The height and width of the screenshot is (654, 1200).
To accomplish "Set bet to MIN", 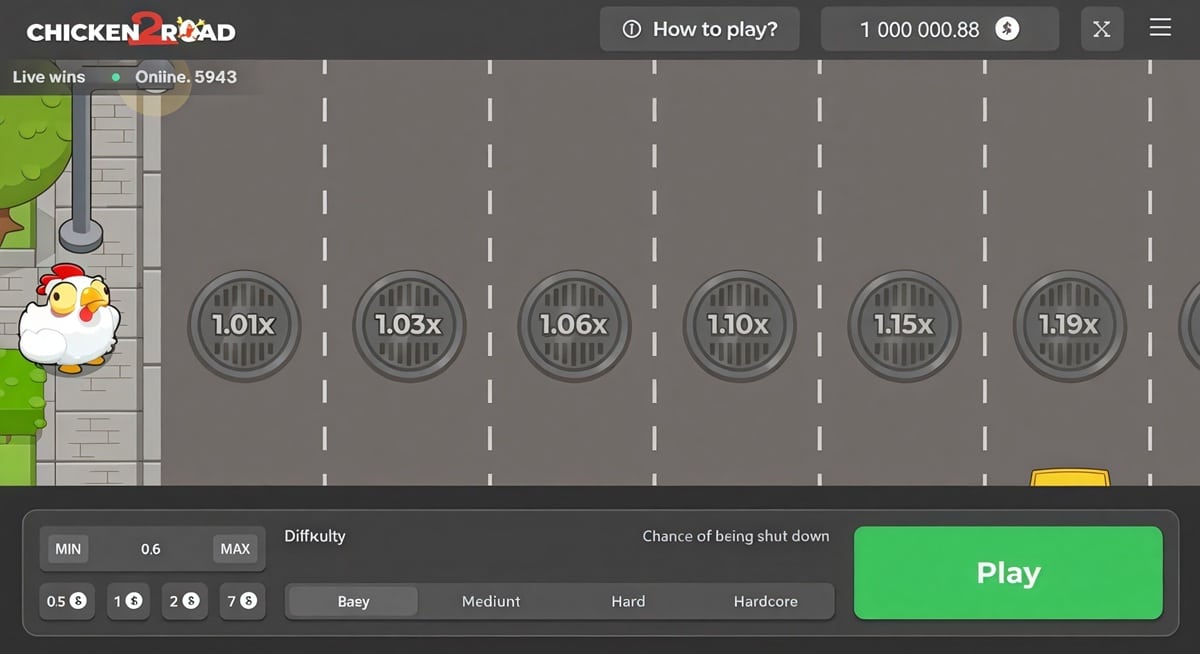I will coord(68,549).
